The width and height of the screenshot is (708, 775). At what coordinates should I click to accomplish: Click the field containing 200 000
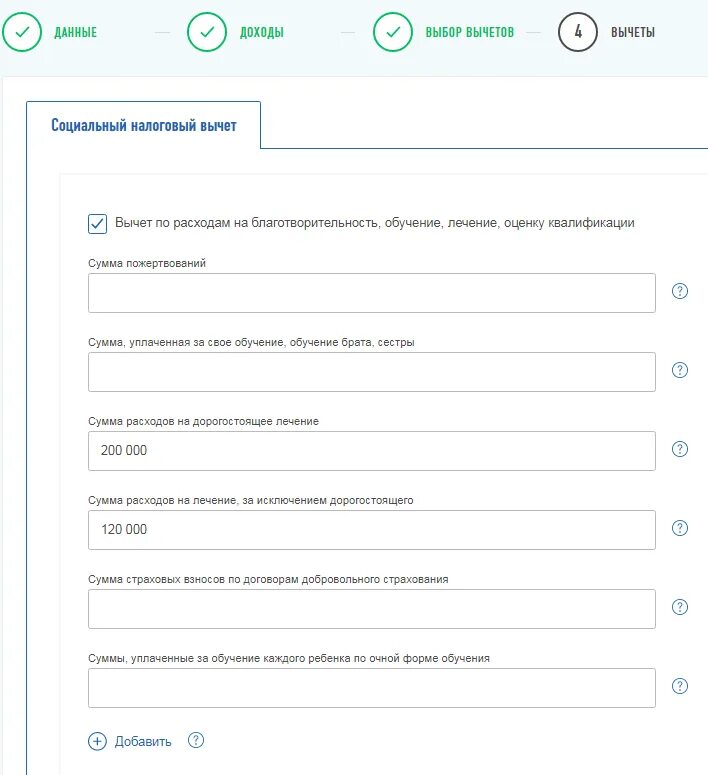(x=372, y=451)
